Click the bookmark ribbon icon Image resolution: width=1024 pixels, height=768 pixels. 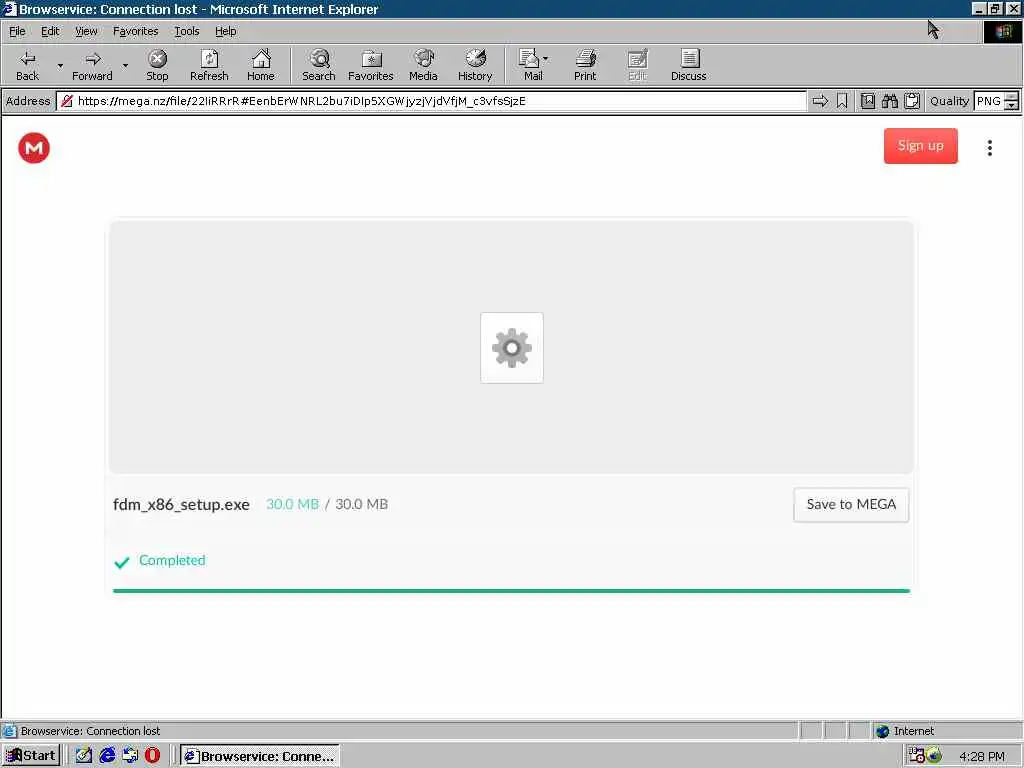(x=842, y=101)
